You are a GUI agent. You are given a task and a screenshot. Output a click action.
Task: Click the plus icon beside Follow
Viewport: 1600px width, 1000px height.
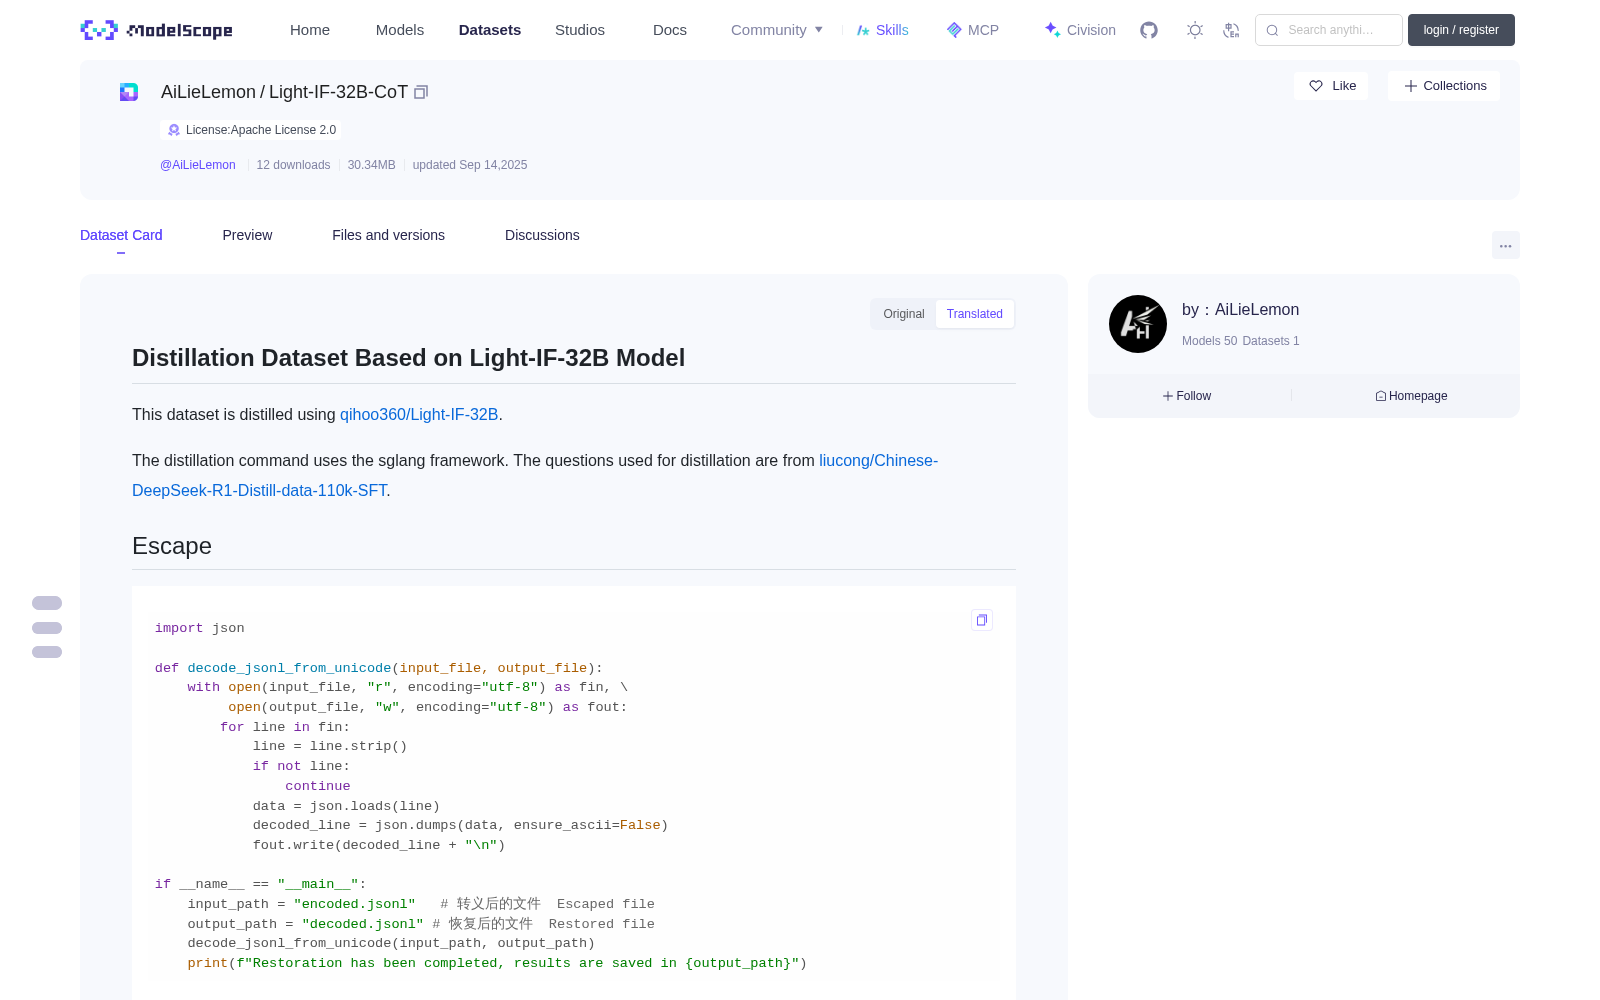click(x=1168, y=396)
